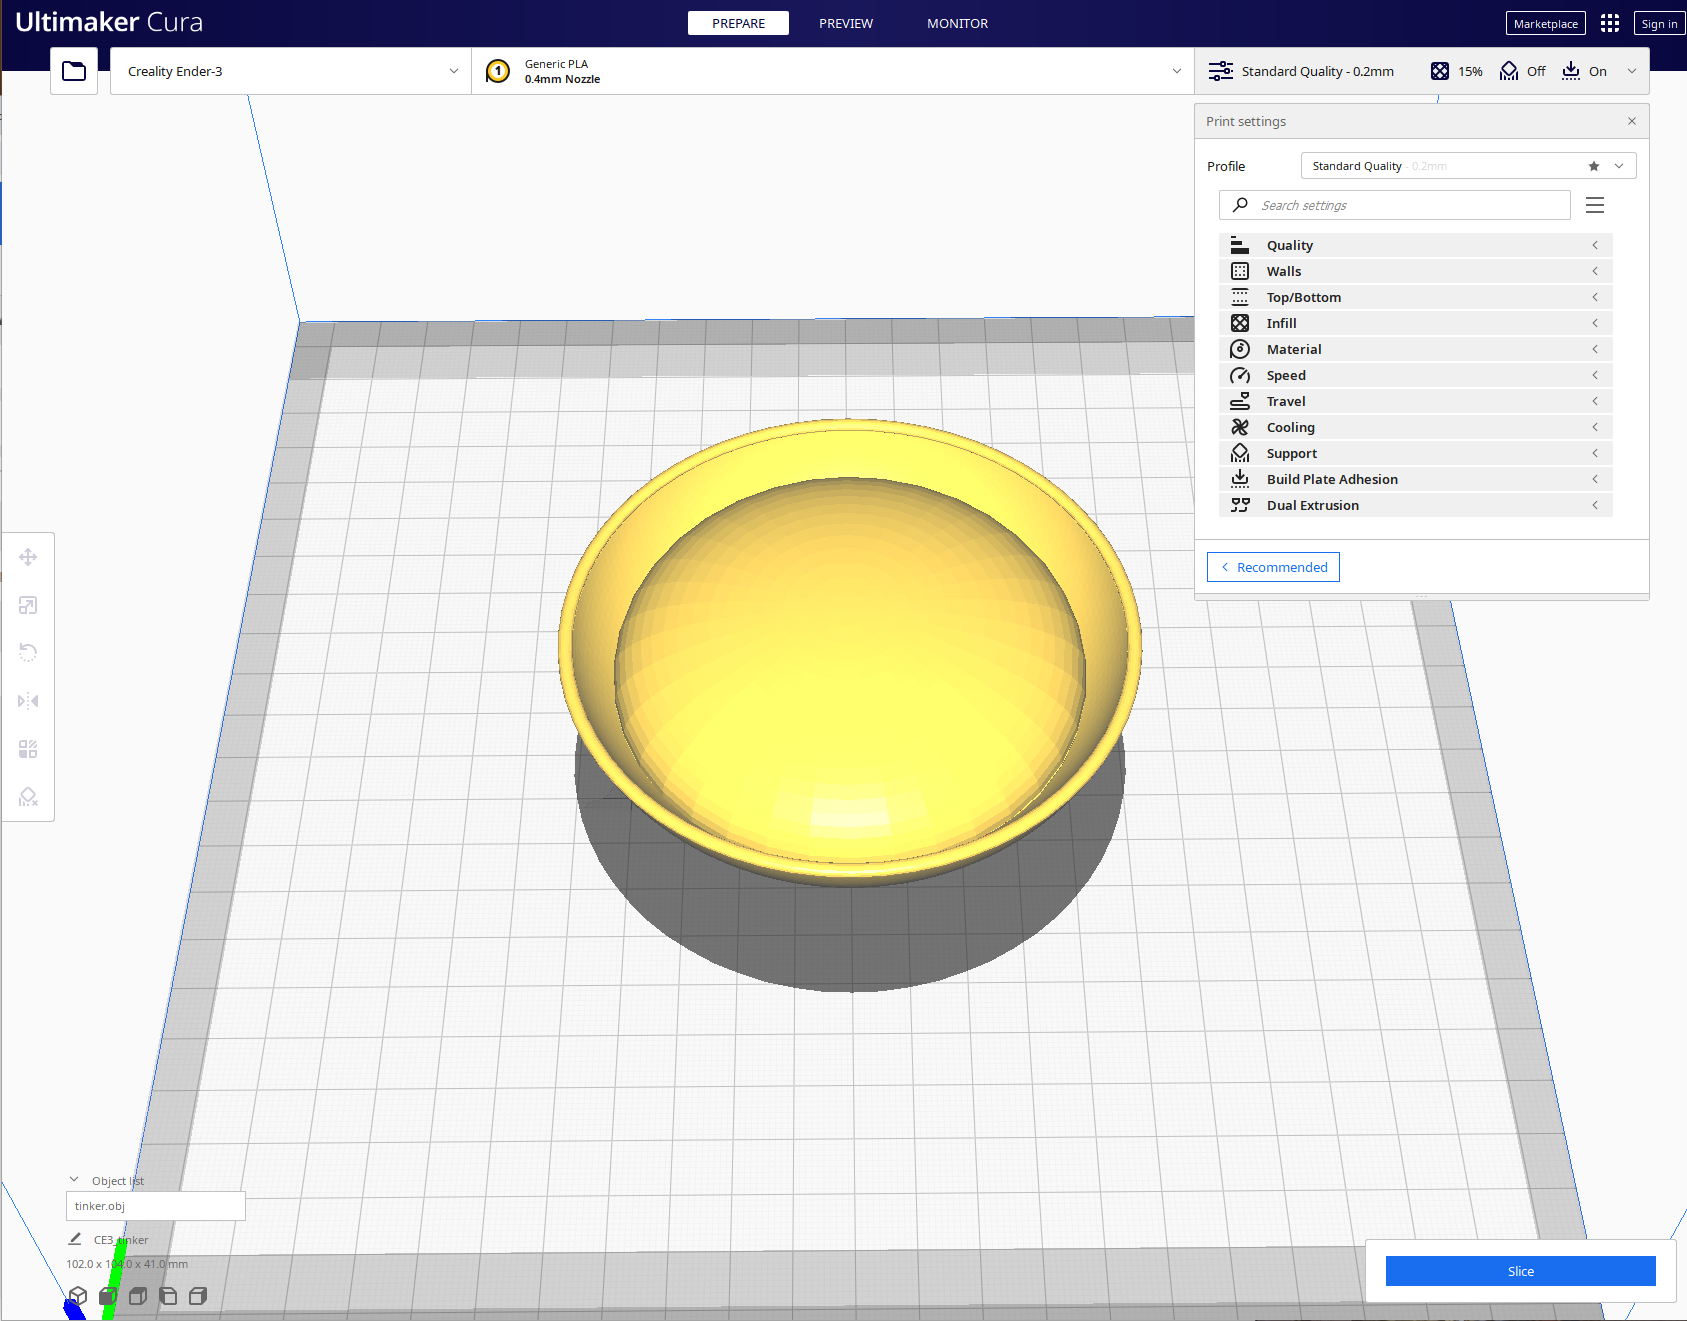Expand the Material settings category
Image resolution: width=1687 pixels, height=1321 pixels.
(1416, 349)
